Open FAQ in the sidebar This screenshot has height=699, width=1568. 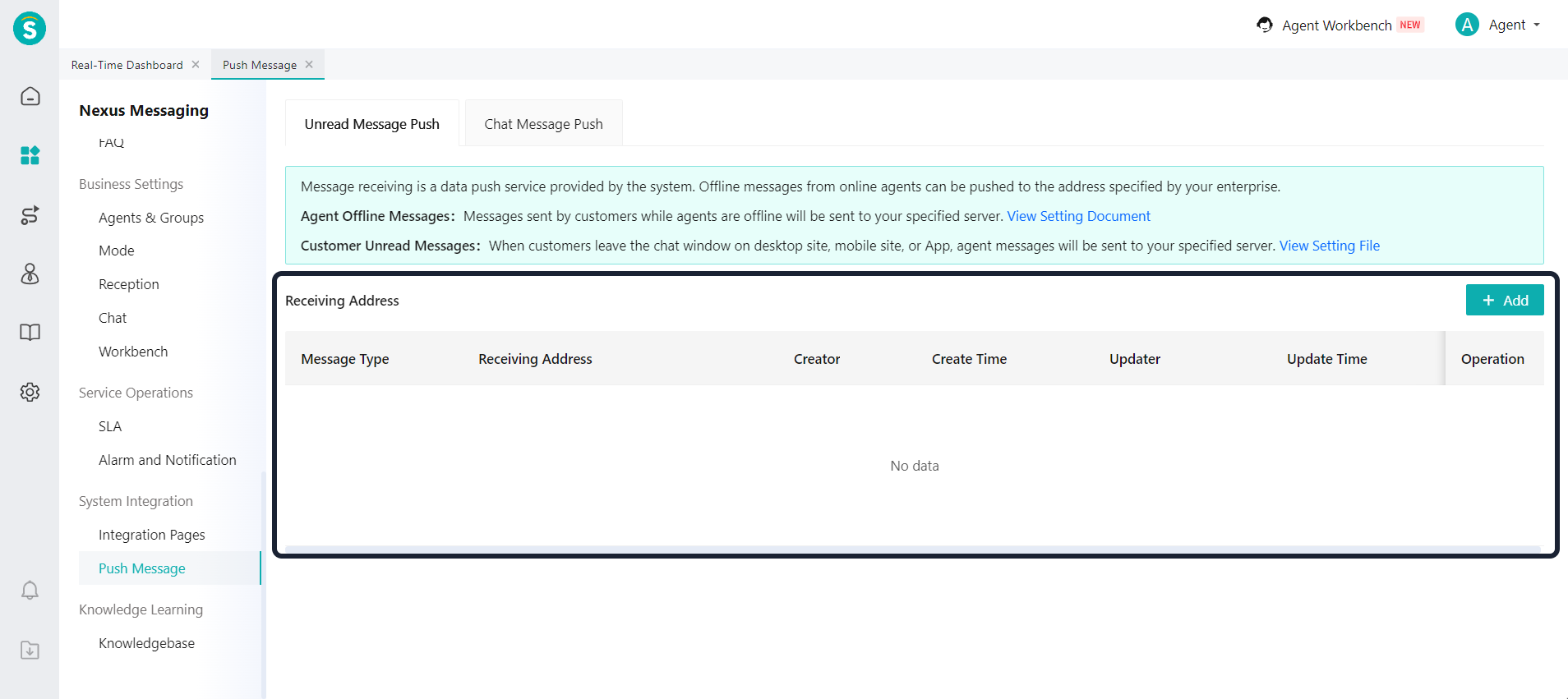[x=111, y=143]
